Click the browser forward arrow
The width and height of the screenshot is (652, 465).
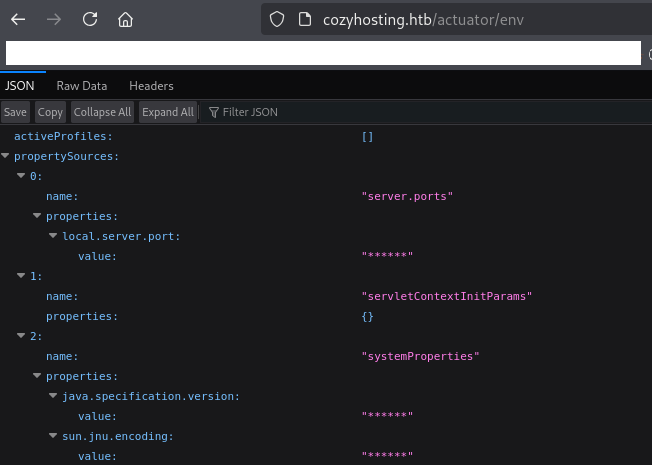(x=54, y=19)
